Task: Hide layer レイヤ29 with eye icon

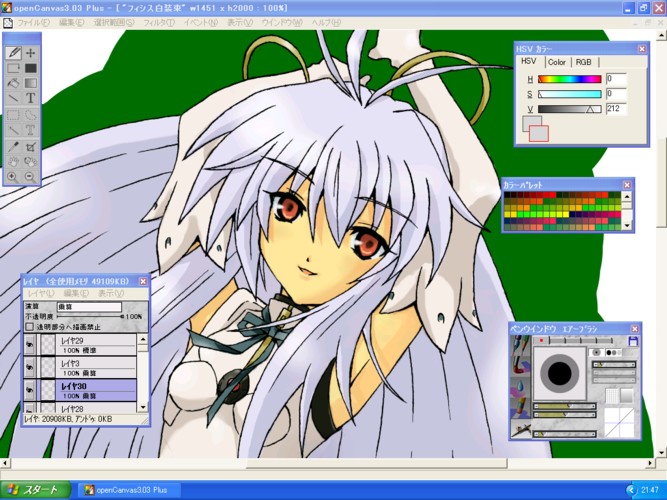Action: (x=29, y=345)
